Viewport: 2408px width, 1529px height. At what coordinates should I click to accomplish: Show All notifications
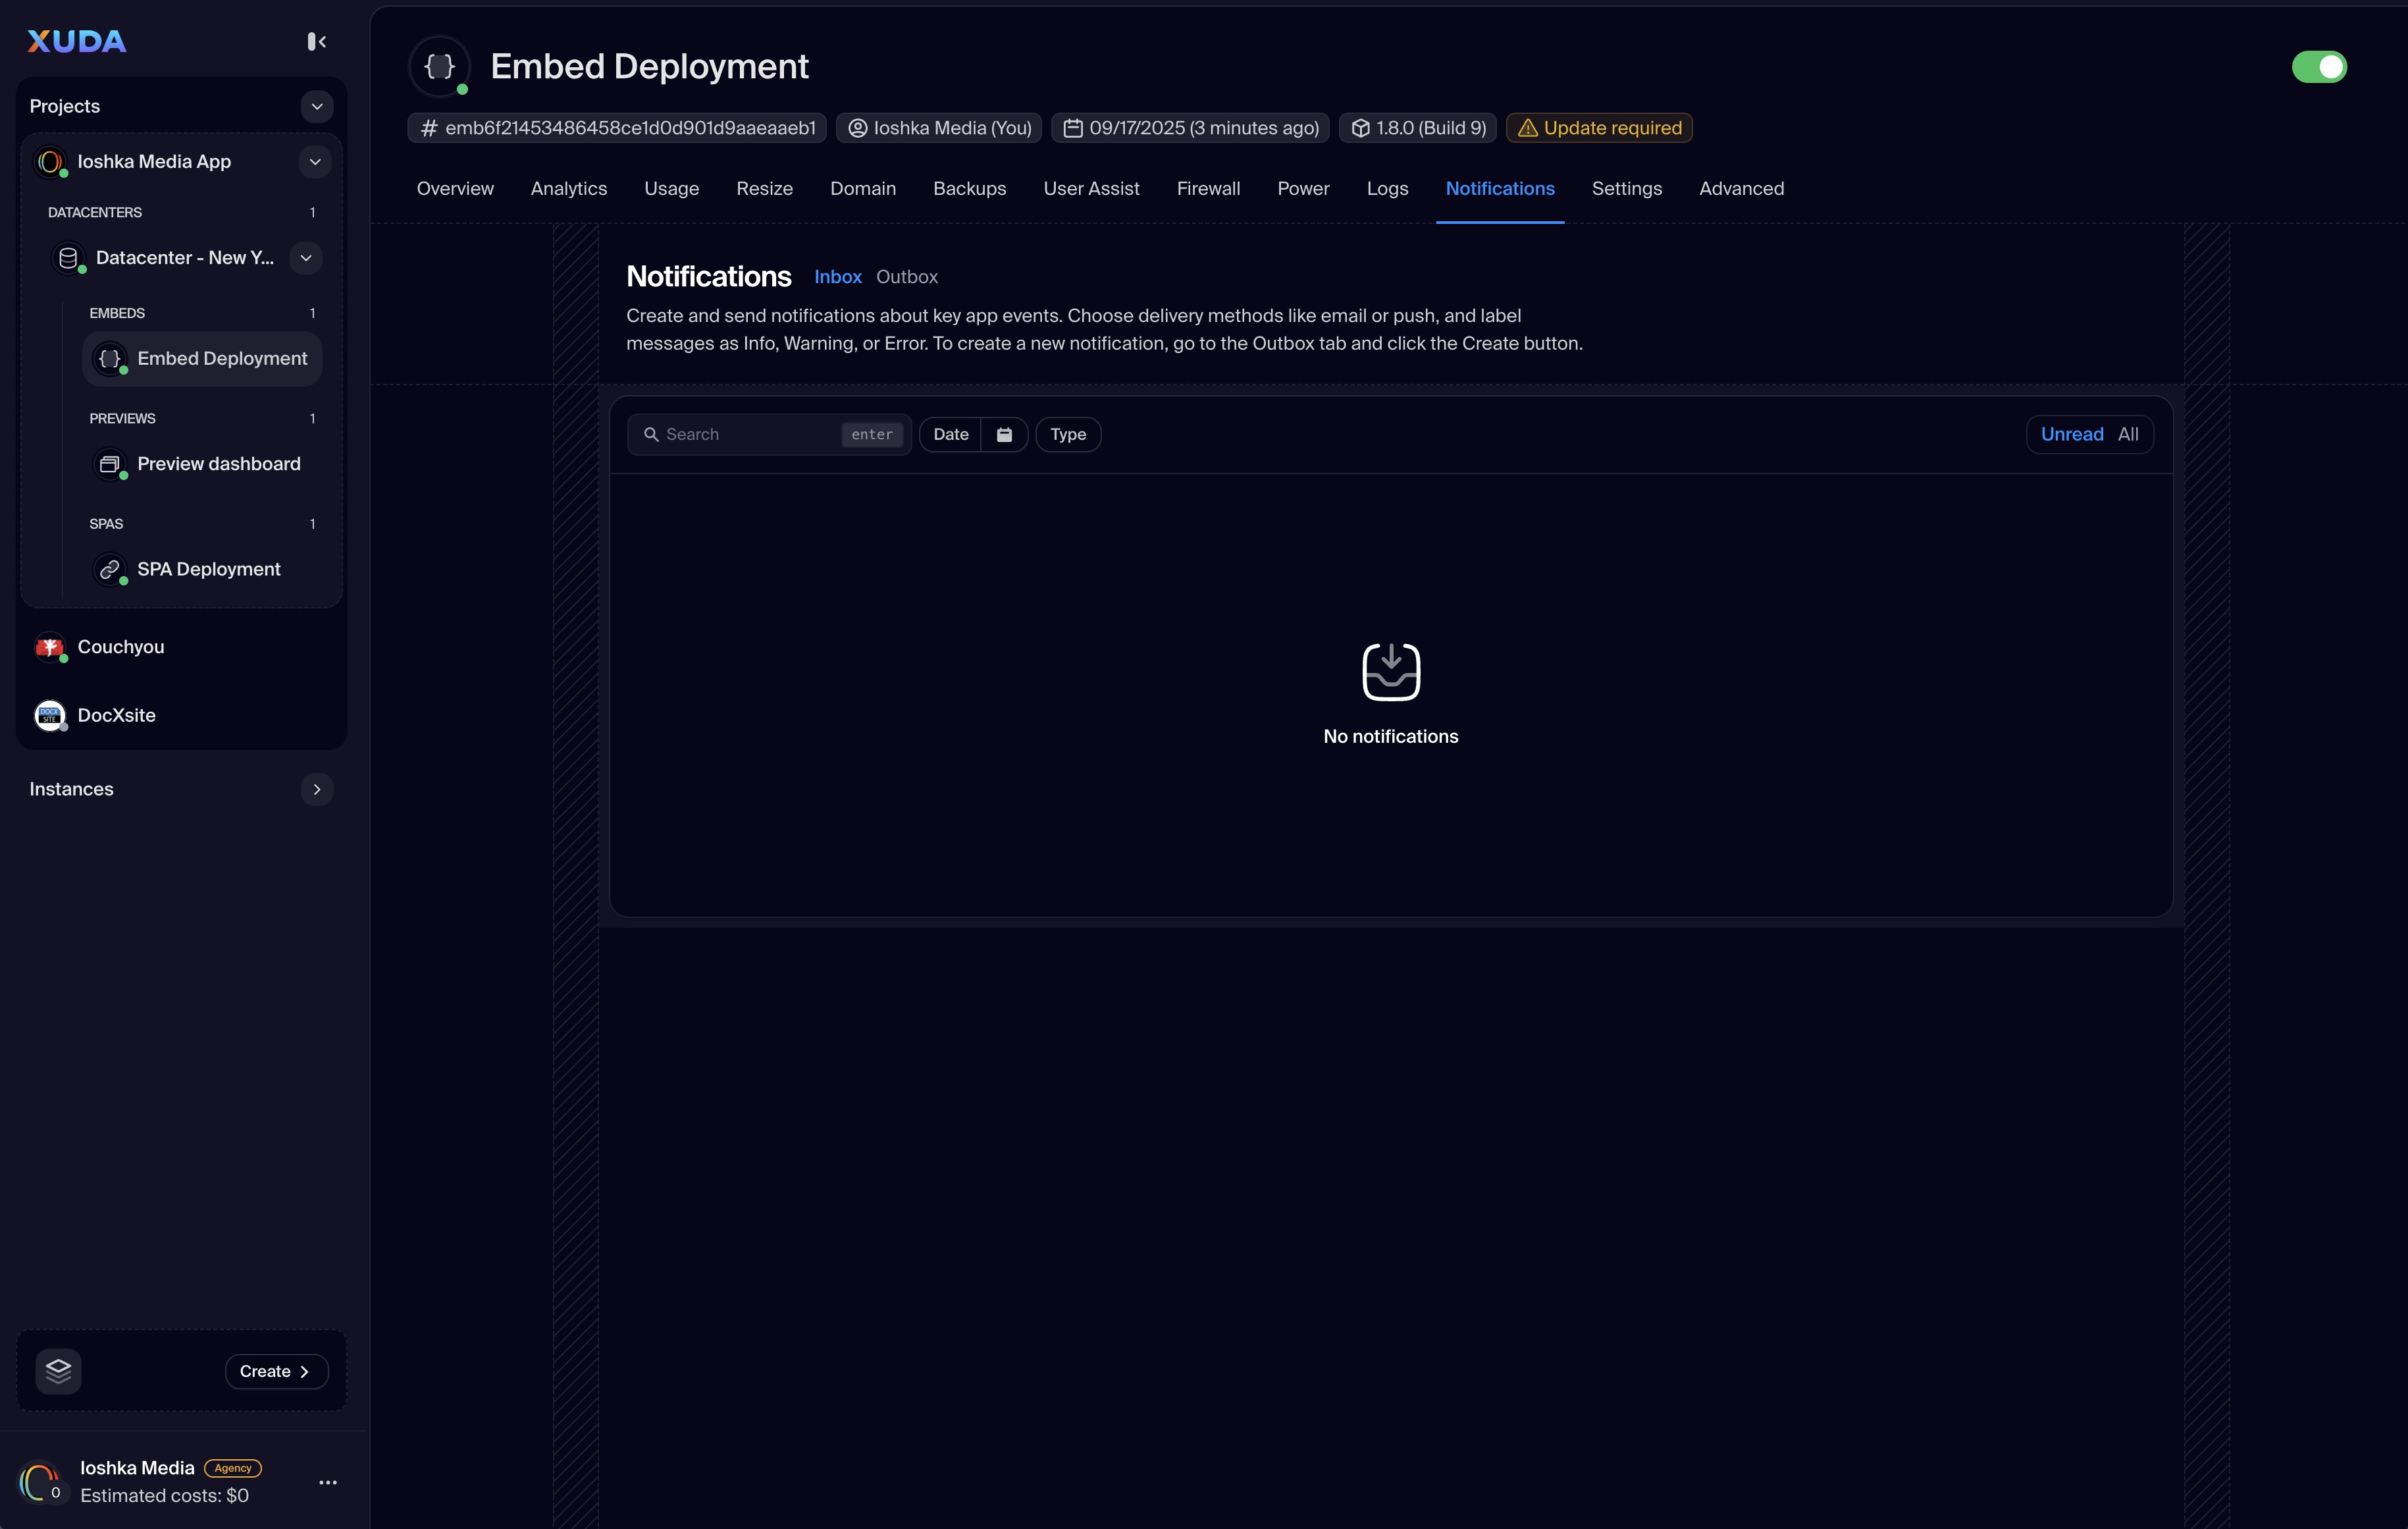coord(2127,434)
